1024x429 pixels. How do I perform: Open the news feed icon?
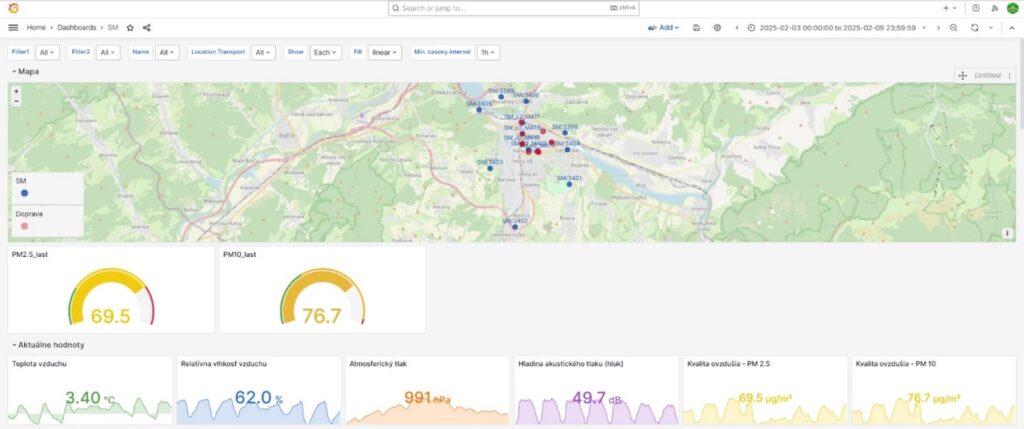tap(995, 8)
